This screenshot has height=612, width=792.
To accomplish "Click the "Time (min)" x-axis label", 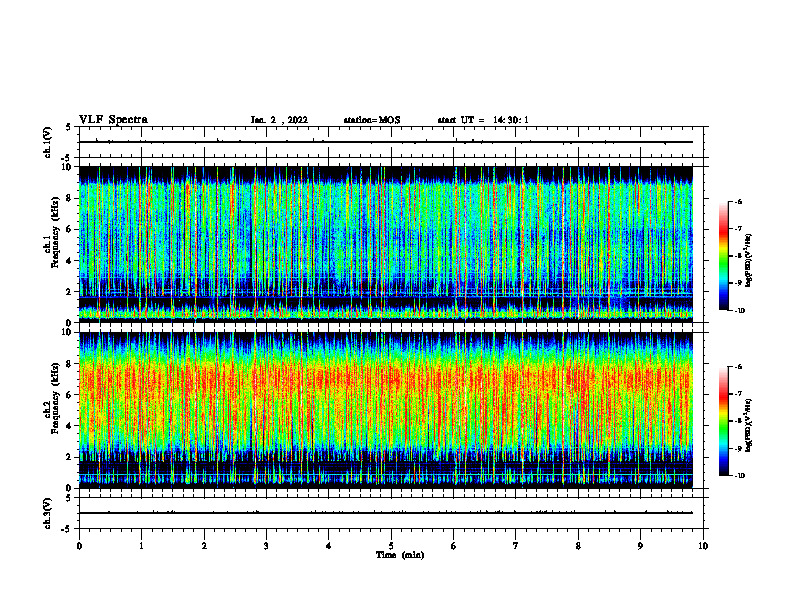I will pyautogui.click(x=400, y=555).
